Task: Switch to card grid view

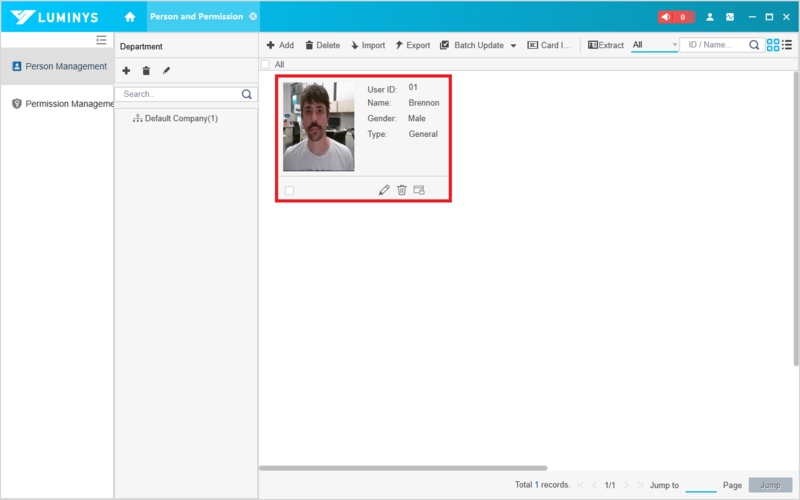Action: pyautogui.click(x=773, y=45)
